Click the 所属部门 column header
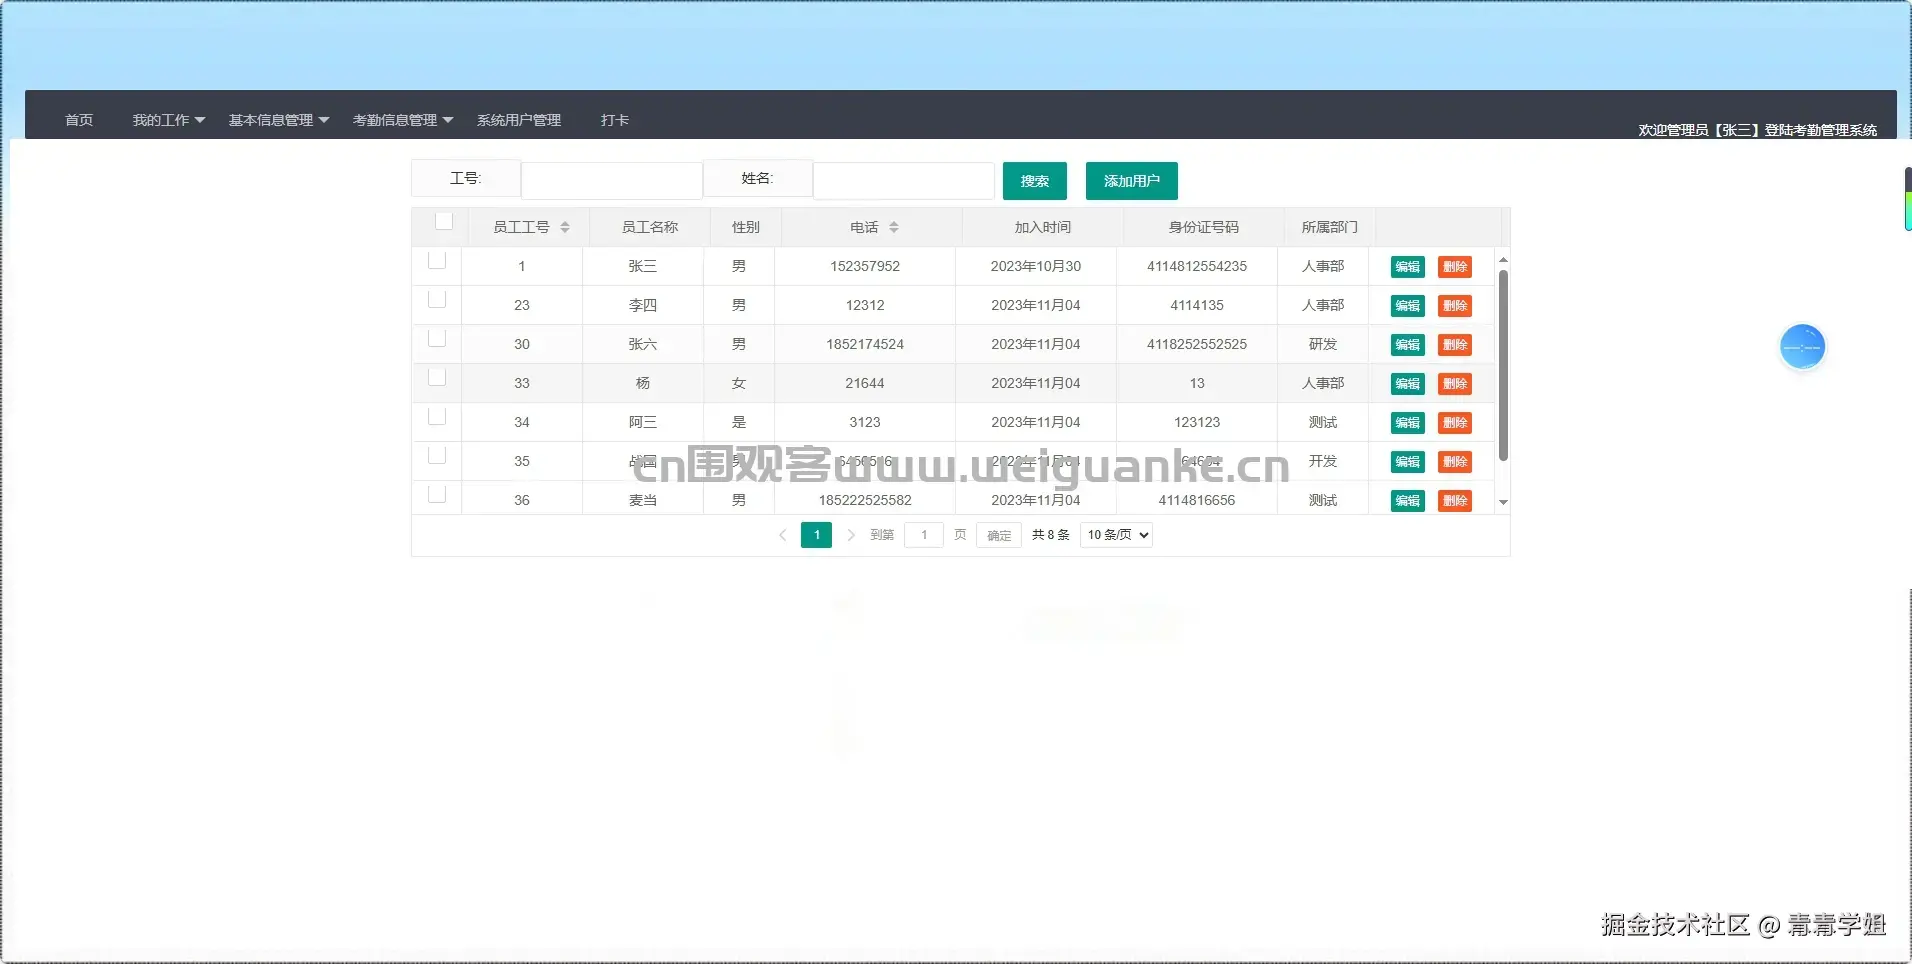This screenshot has height=964, width=1912. [1330, 228]
